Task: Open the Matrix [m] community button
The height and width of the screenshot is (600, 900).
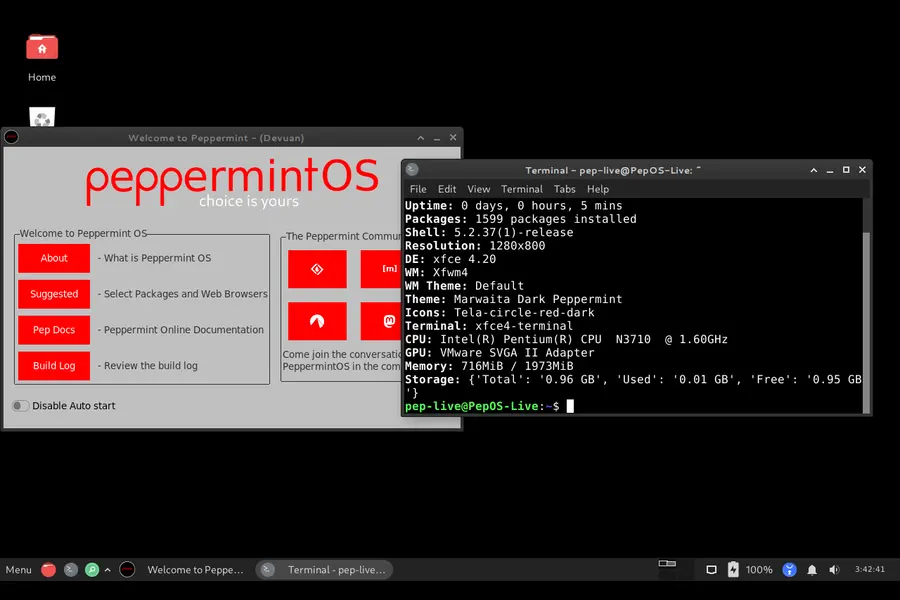Action: (382, 269)
